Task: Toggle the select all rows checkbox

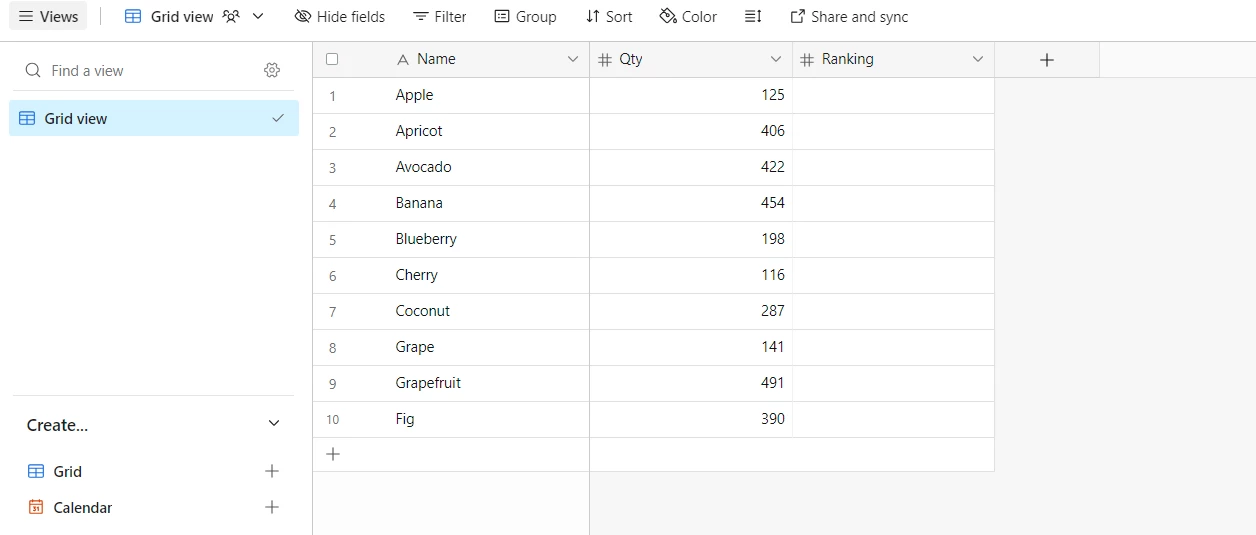Action: pyautogui.click(x=332, y=59)
